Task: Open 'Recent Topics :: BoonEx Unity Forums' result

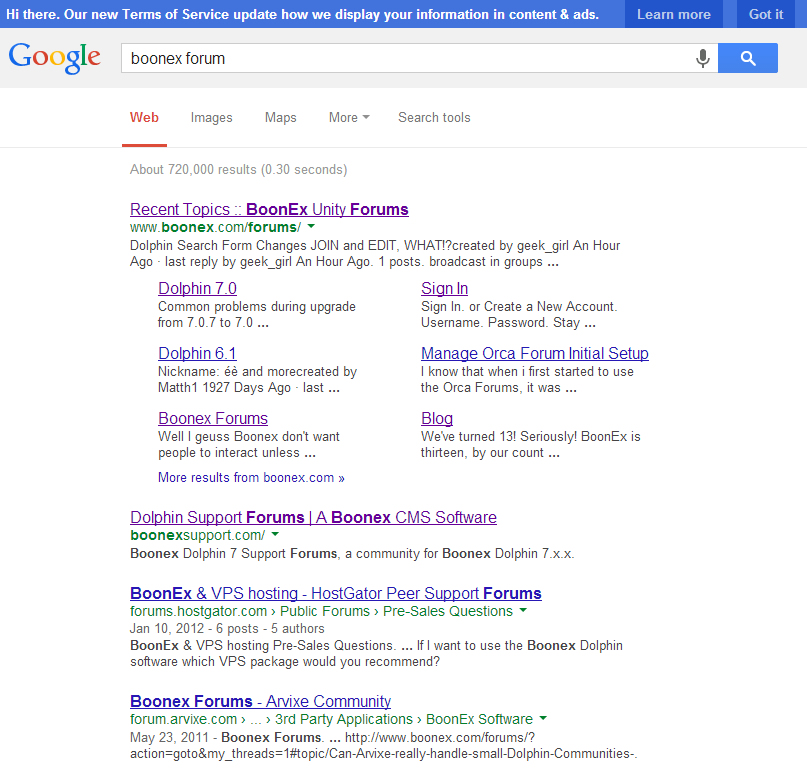Action: click(269, 209)
